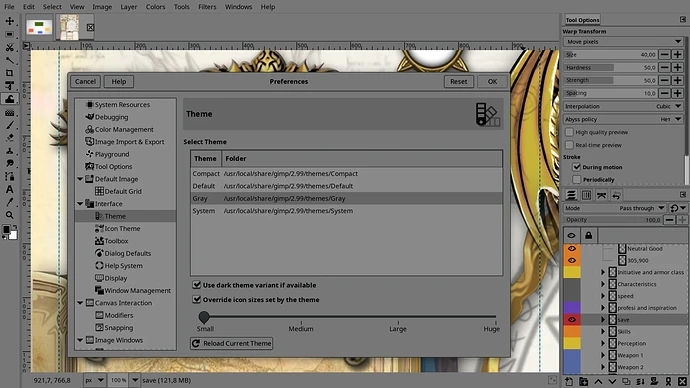Viewport: 690px width, 388px height.
Task: Open the Filters menu
Action: click(207, 7)
